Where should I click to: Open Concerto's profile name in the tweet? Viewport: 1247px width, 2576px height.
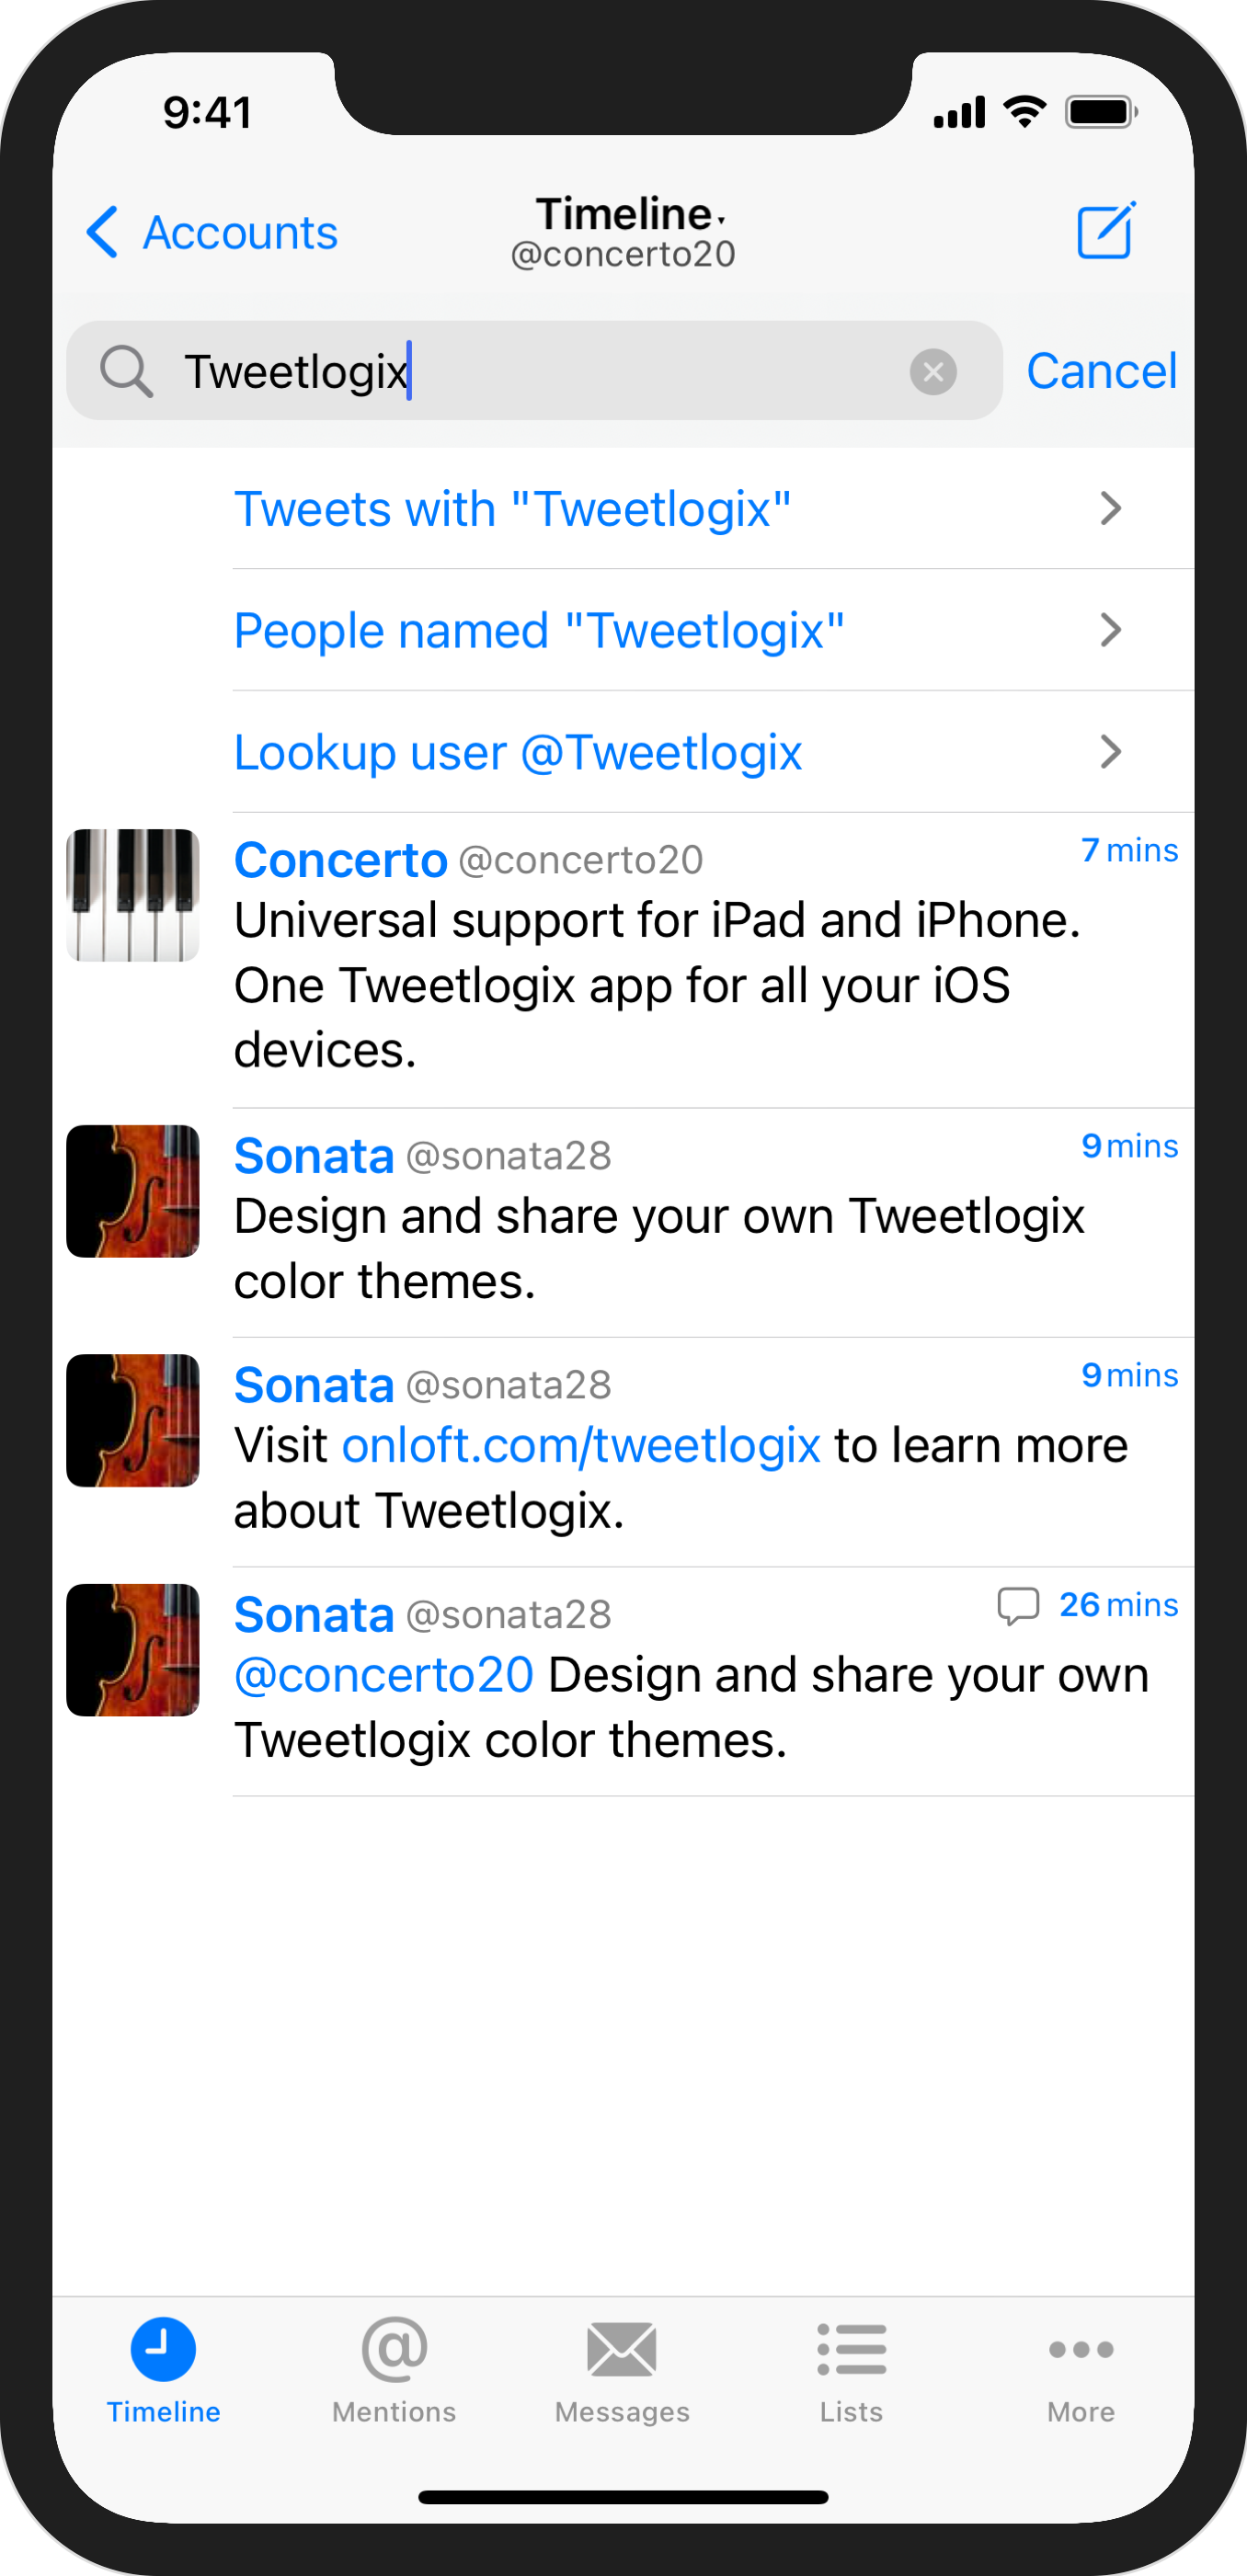pos(340,860)
